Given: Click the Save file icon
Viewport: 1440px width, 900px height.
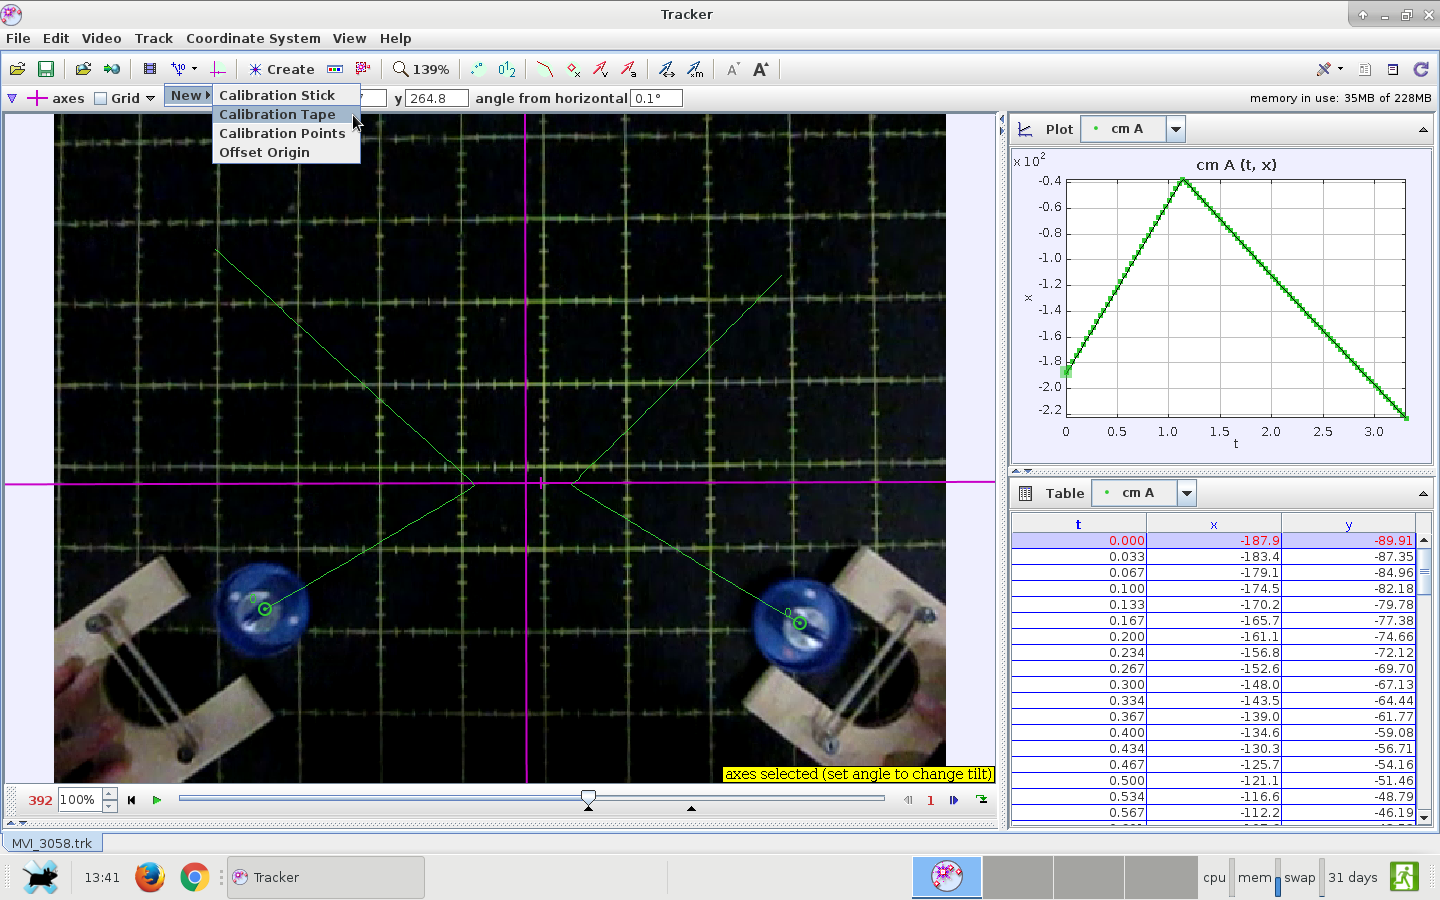Looking at the screenshot, I should (45, 69).
